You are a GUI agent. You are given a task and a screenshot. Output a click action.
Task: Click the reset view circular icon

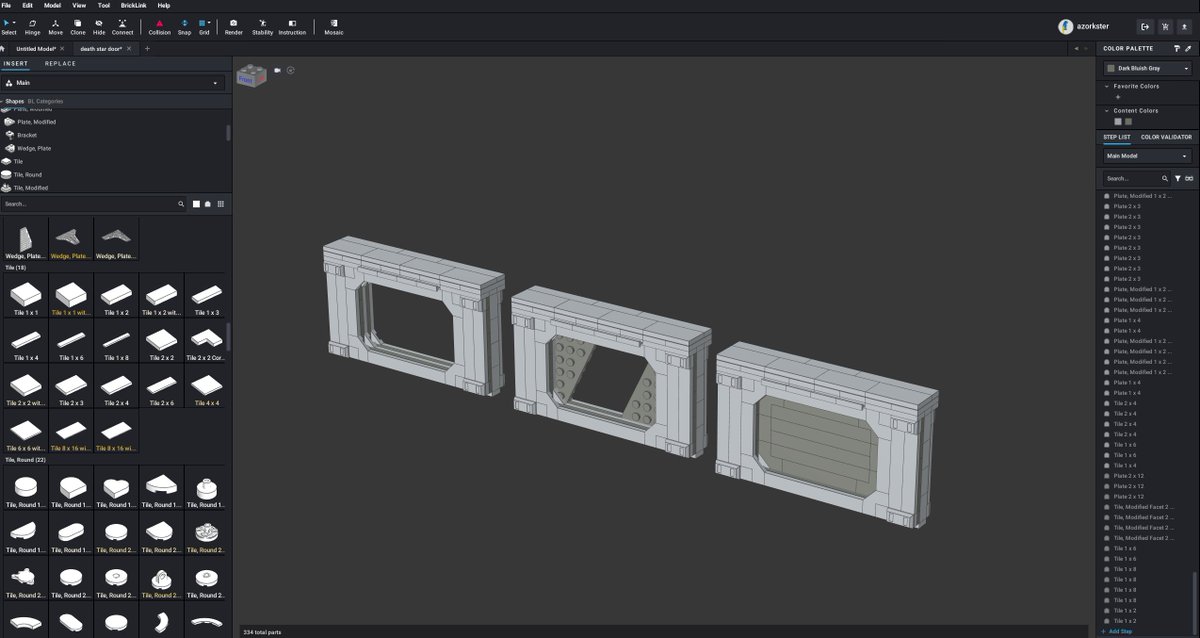pos(291,70)
